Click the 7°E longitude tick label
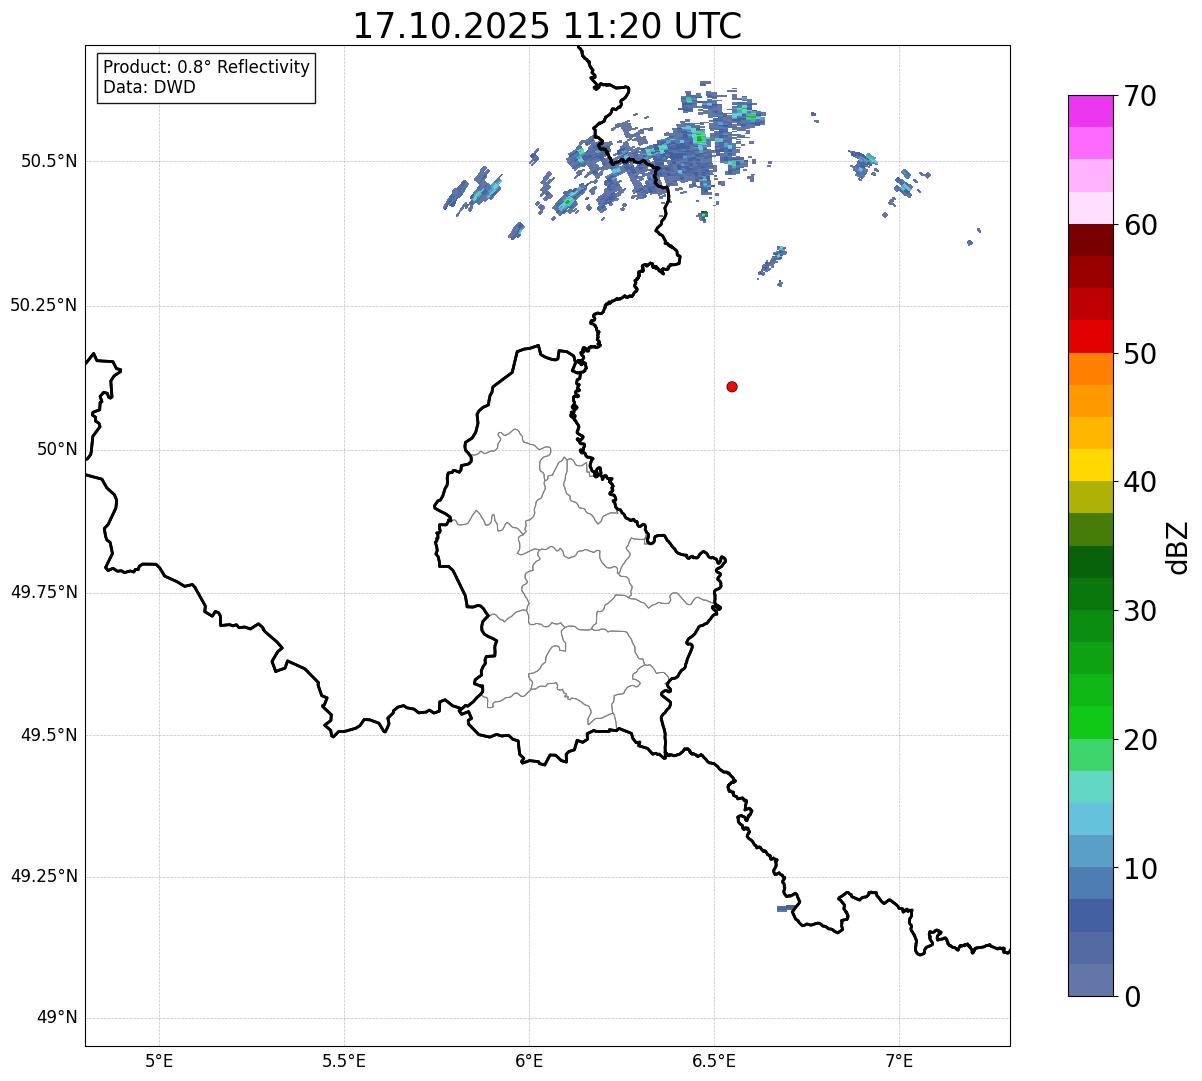 pos(900,1060)
